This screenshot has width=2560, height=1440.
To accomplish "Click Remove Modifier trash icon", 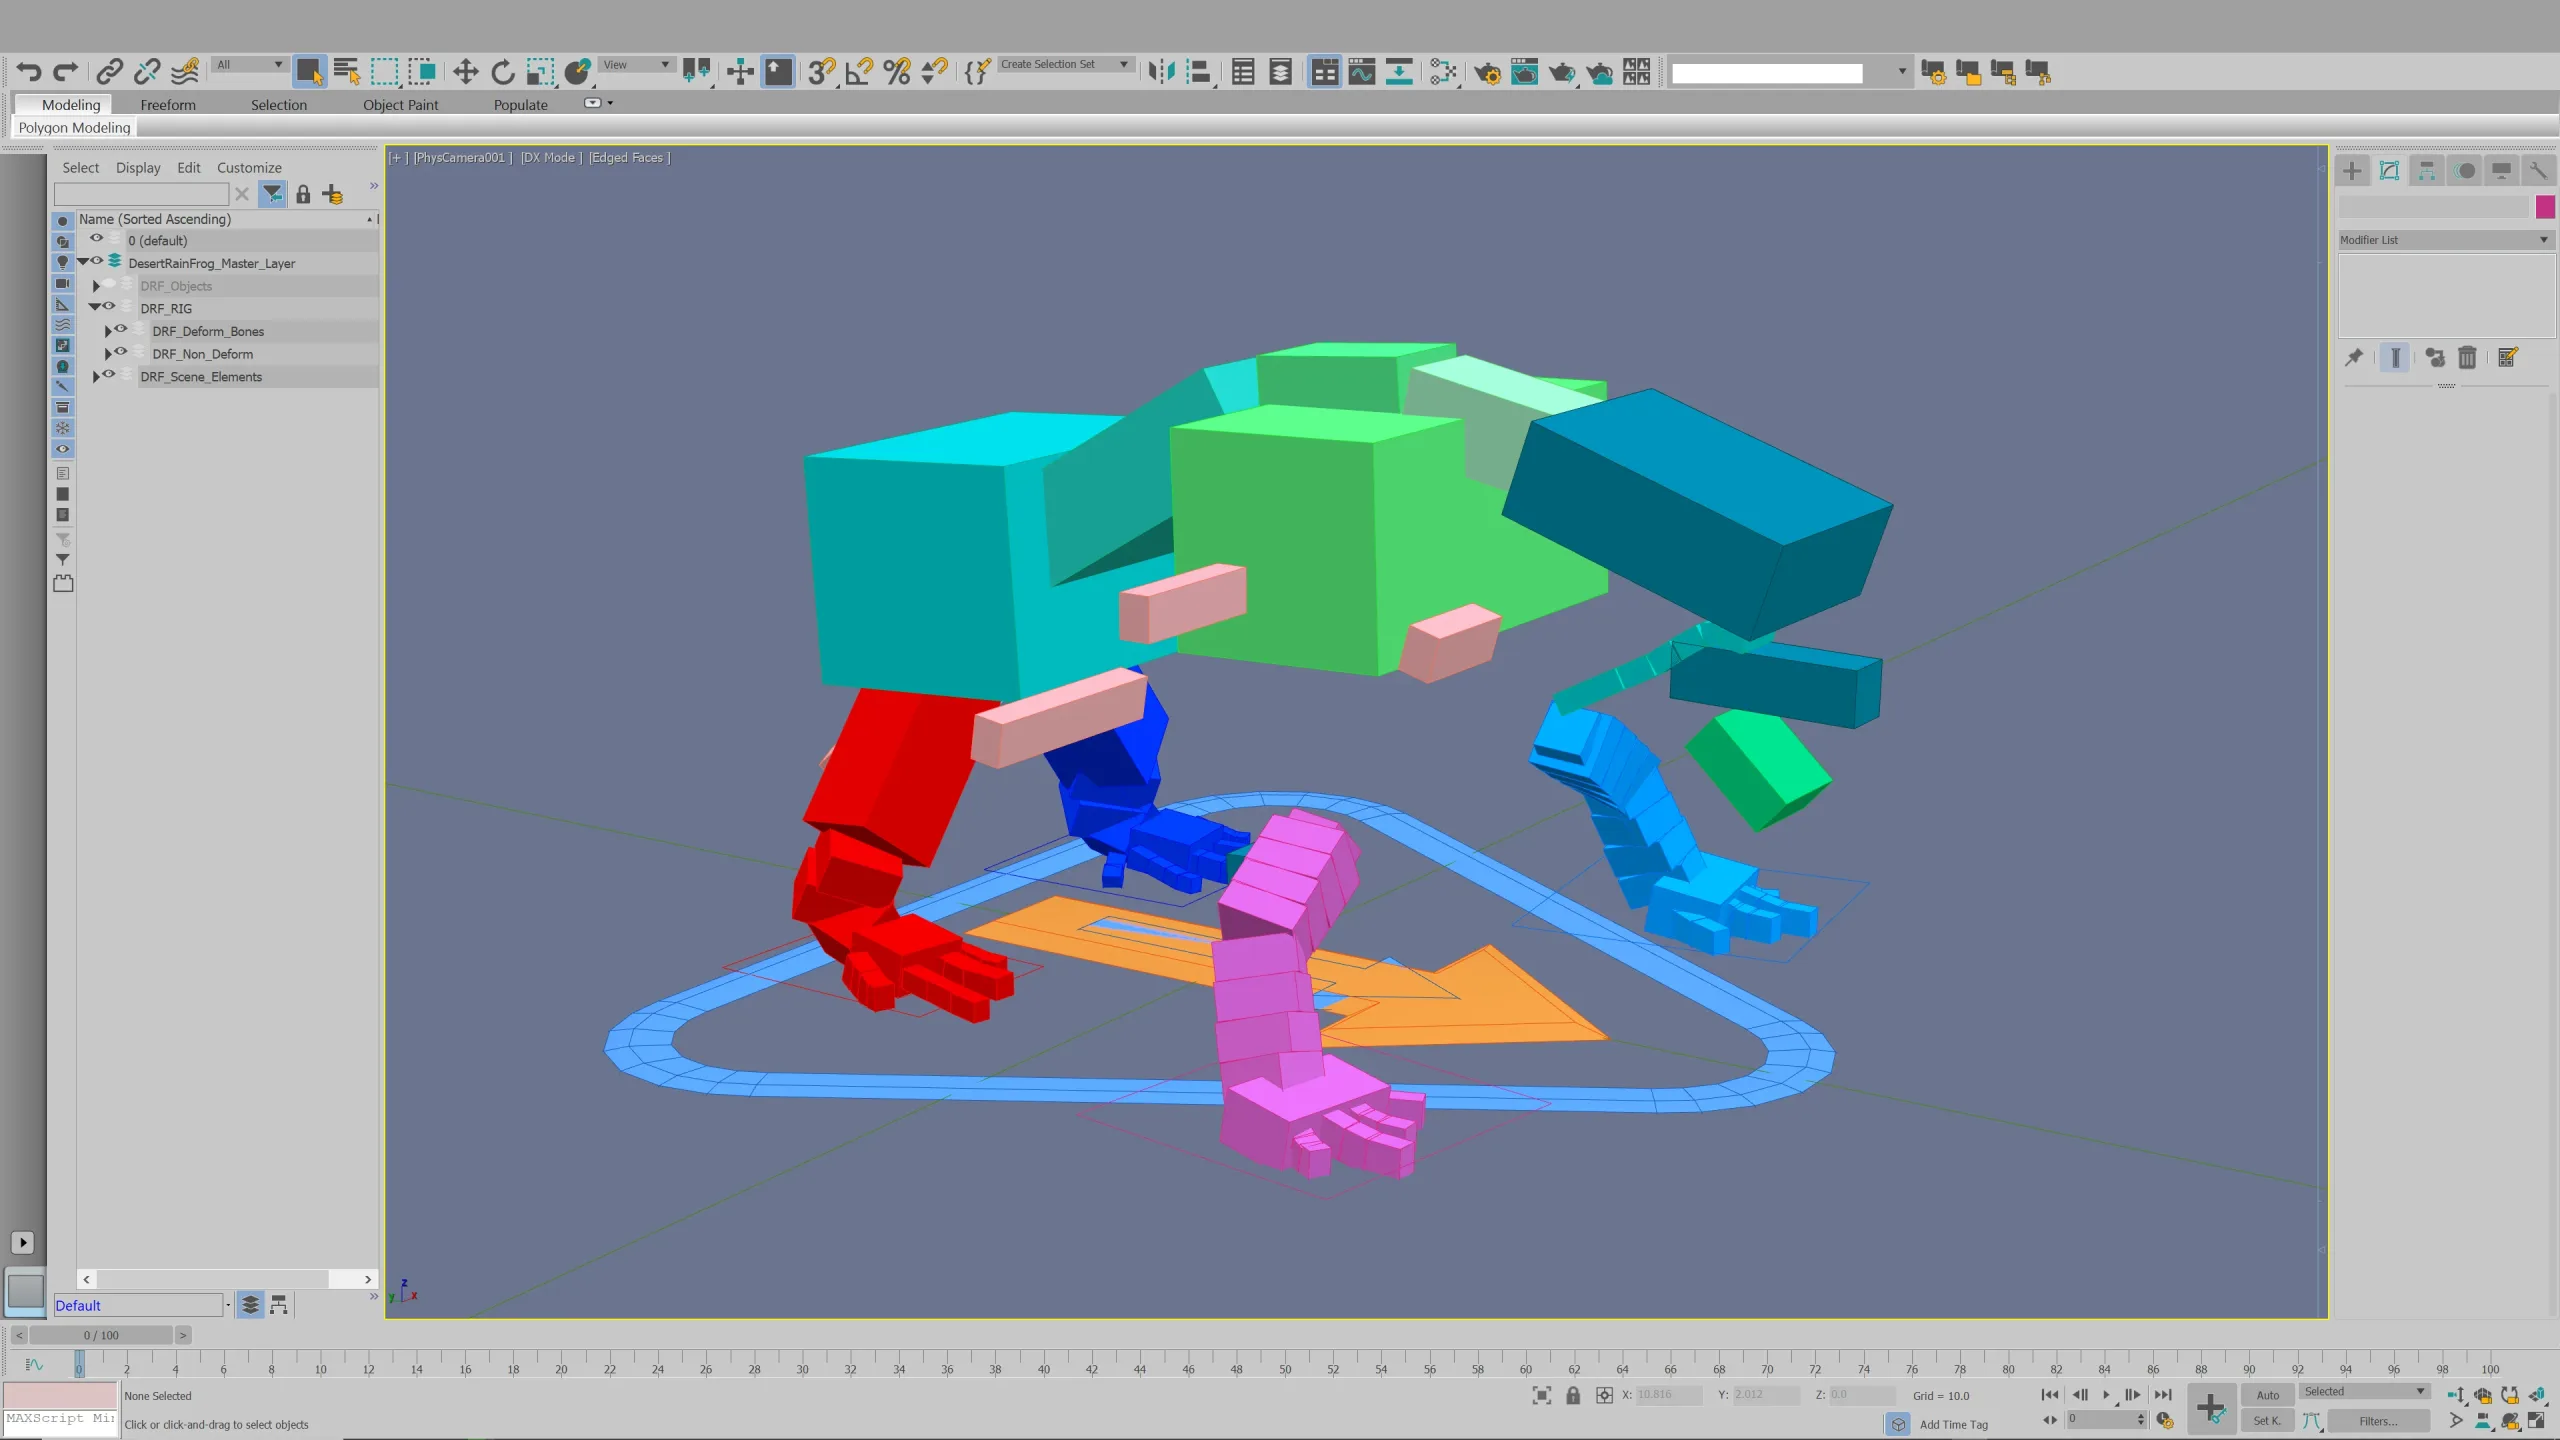I will pos(2467,358).
